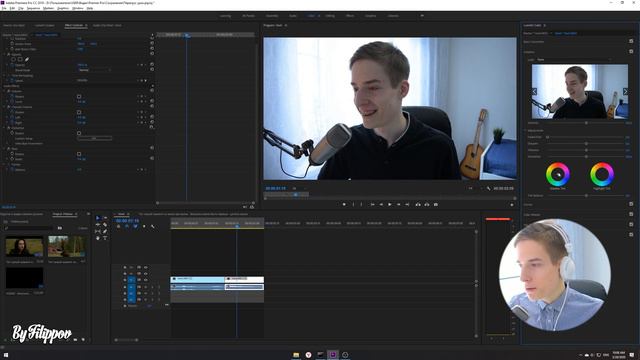Toggle Basic Correction section checkbox
The width and height of the screenshot is (640, 360).
click(631, 41)
